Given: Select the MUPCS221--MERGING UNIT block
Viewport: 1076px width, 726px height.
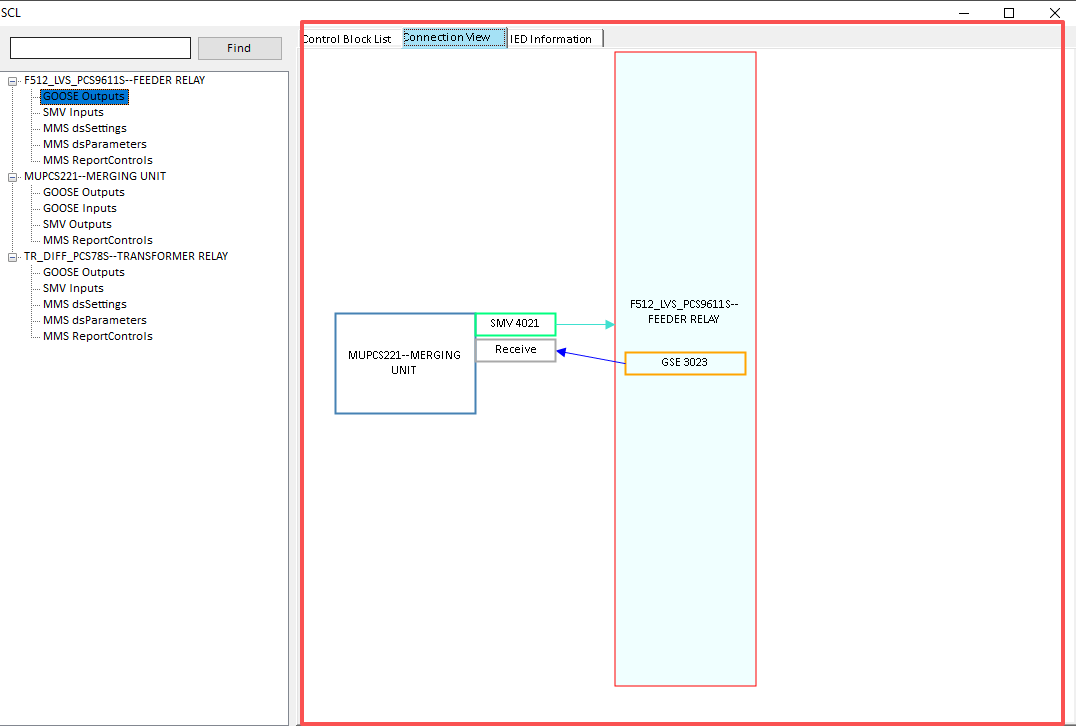Looking at the screenshot, I should [x=404, y=363].
